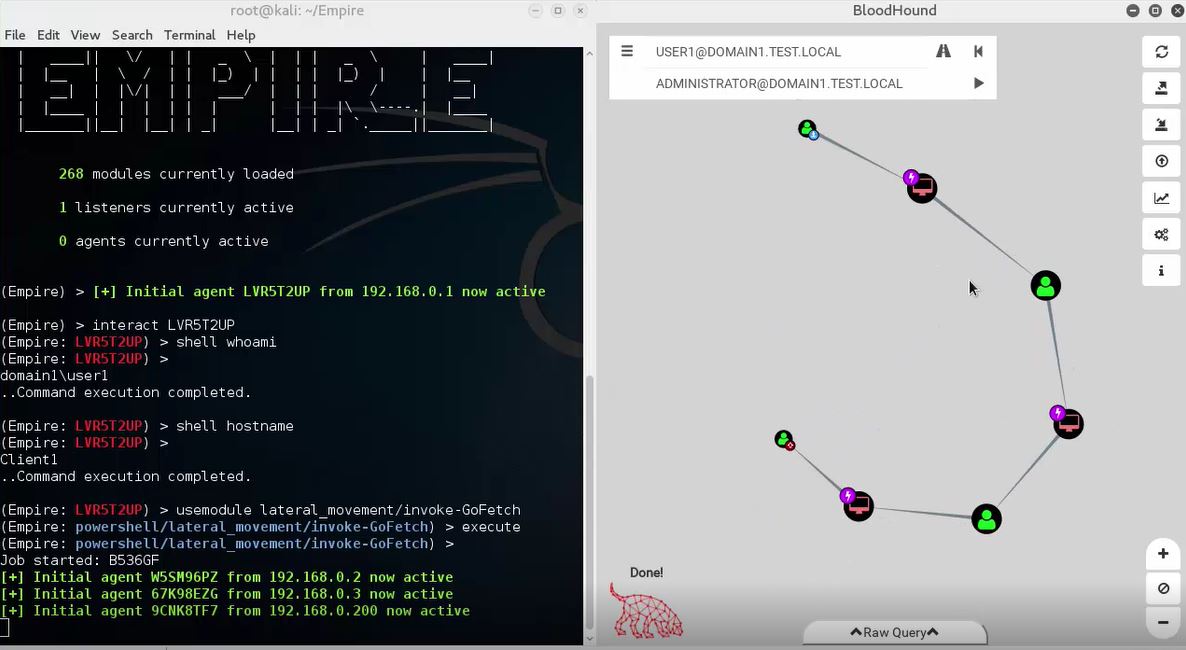Click the terminal scrollbar down arrow
The image size is (1186, 650).
[x=590, y=639]
